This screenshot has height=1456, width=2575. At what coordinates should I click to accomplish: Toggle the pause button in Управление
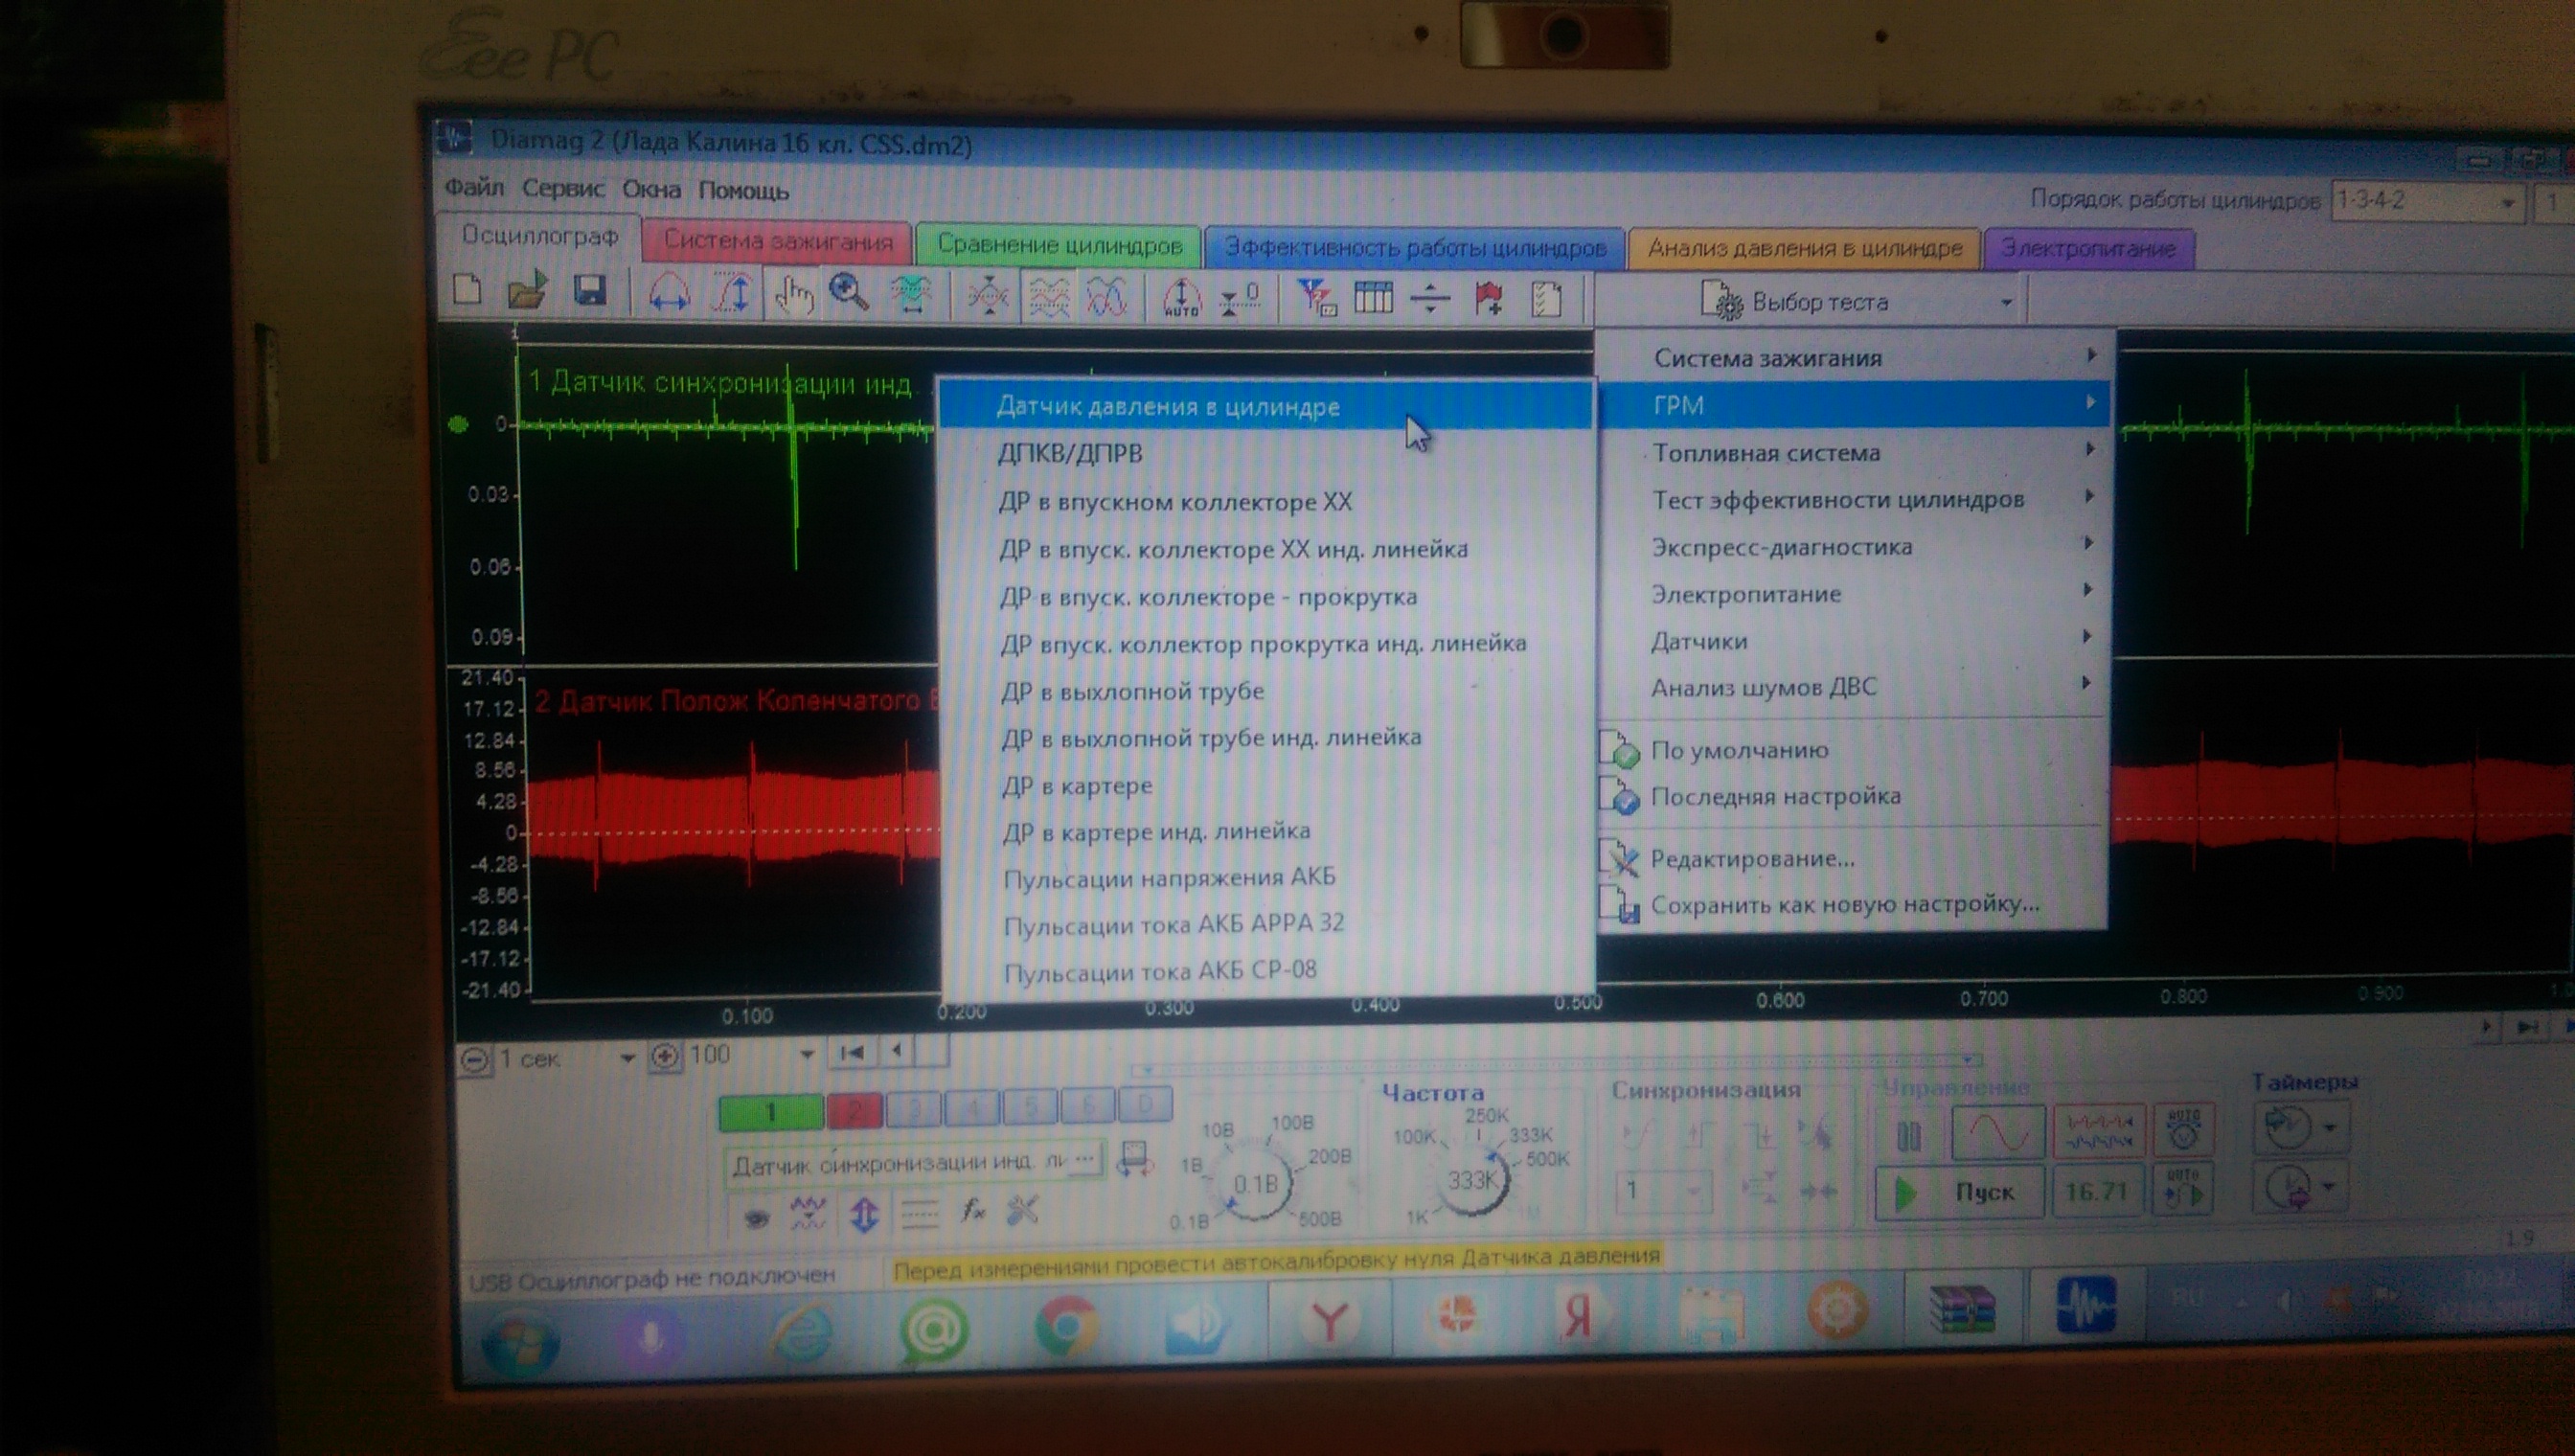click(x=1908, y=1135)
